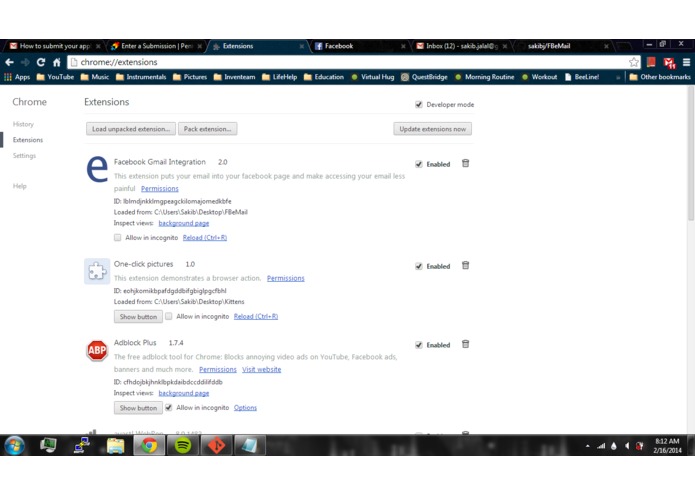Click the taskbar clock showing 8:12 AM
Image resolution: width=695 pixels, height=494 pixels.
click(667, 446)
